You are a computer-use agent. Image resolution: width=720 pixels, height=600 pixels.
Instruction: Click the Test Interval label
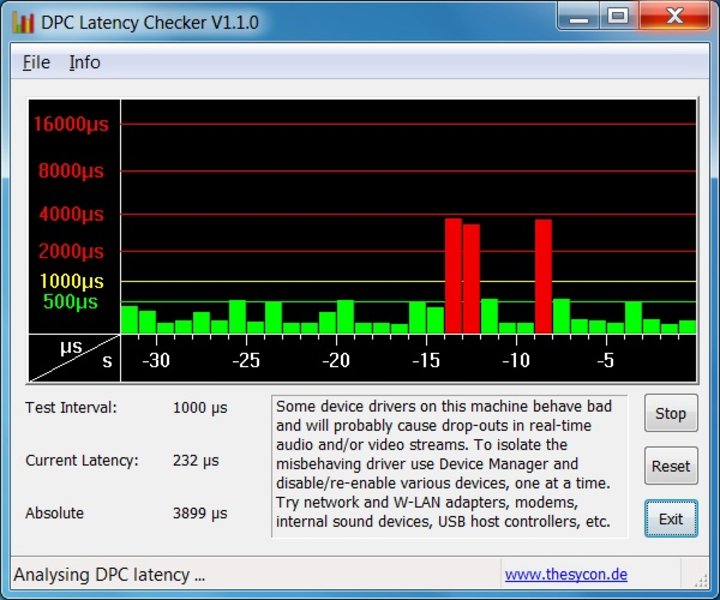71,408
